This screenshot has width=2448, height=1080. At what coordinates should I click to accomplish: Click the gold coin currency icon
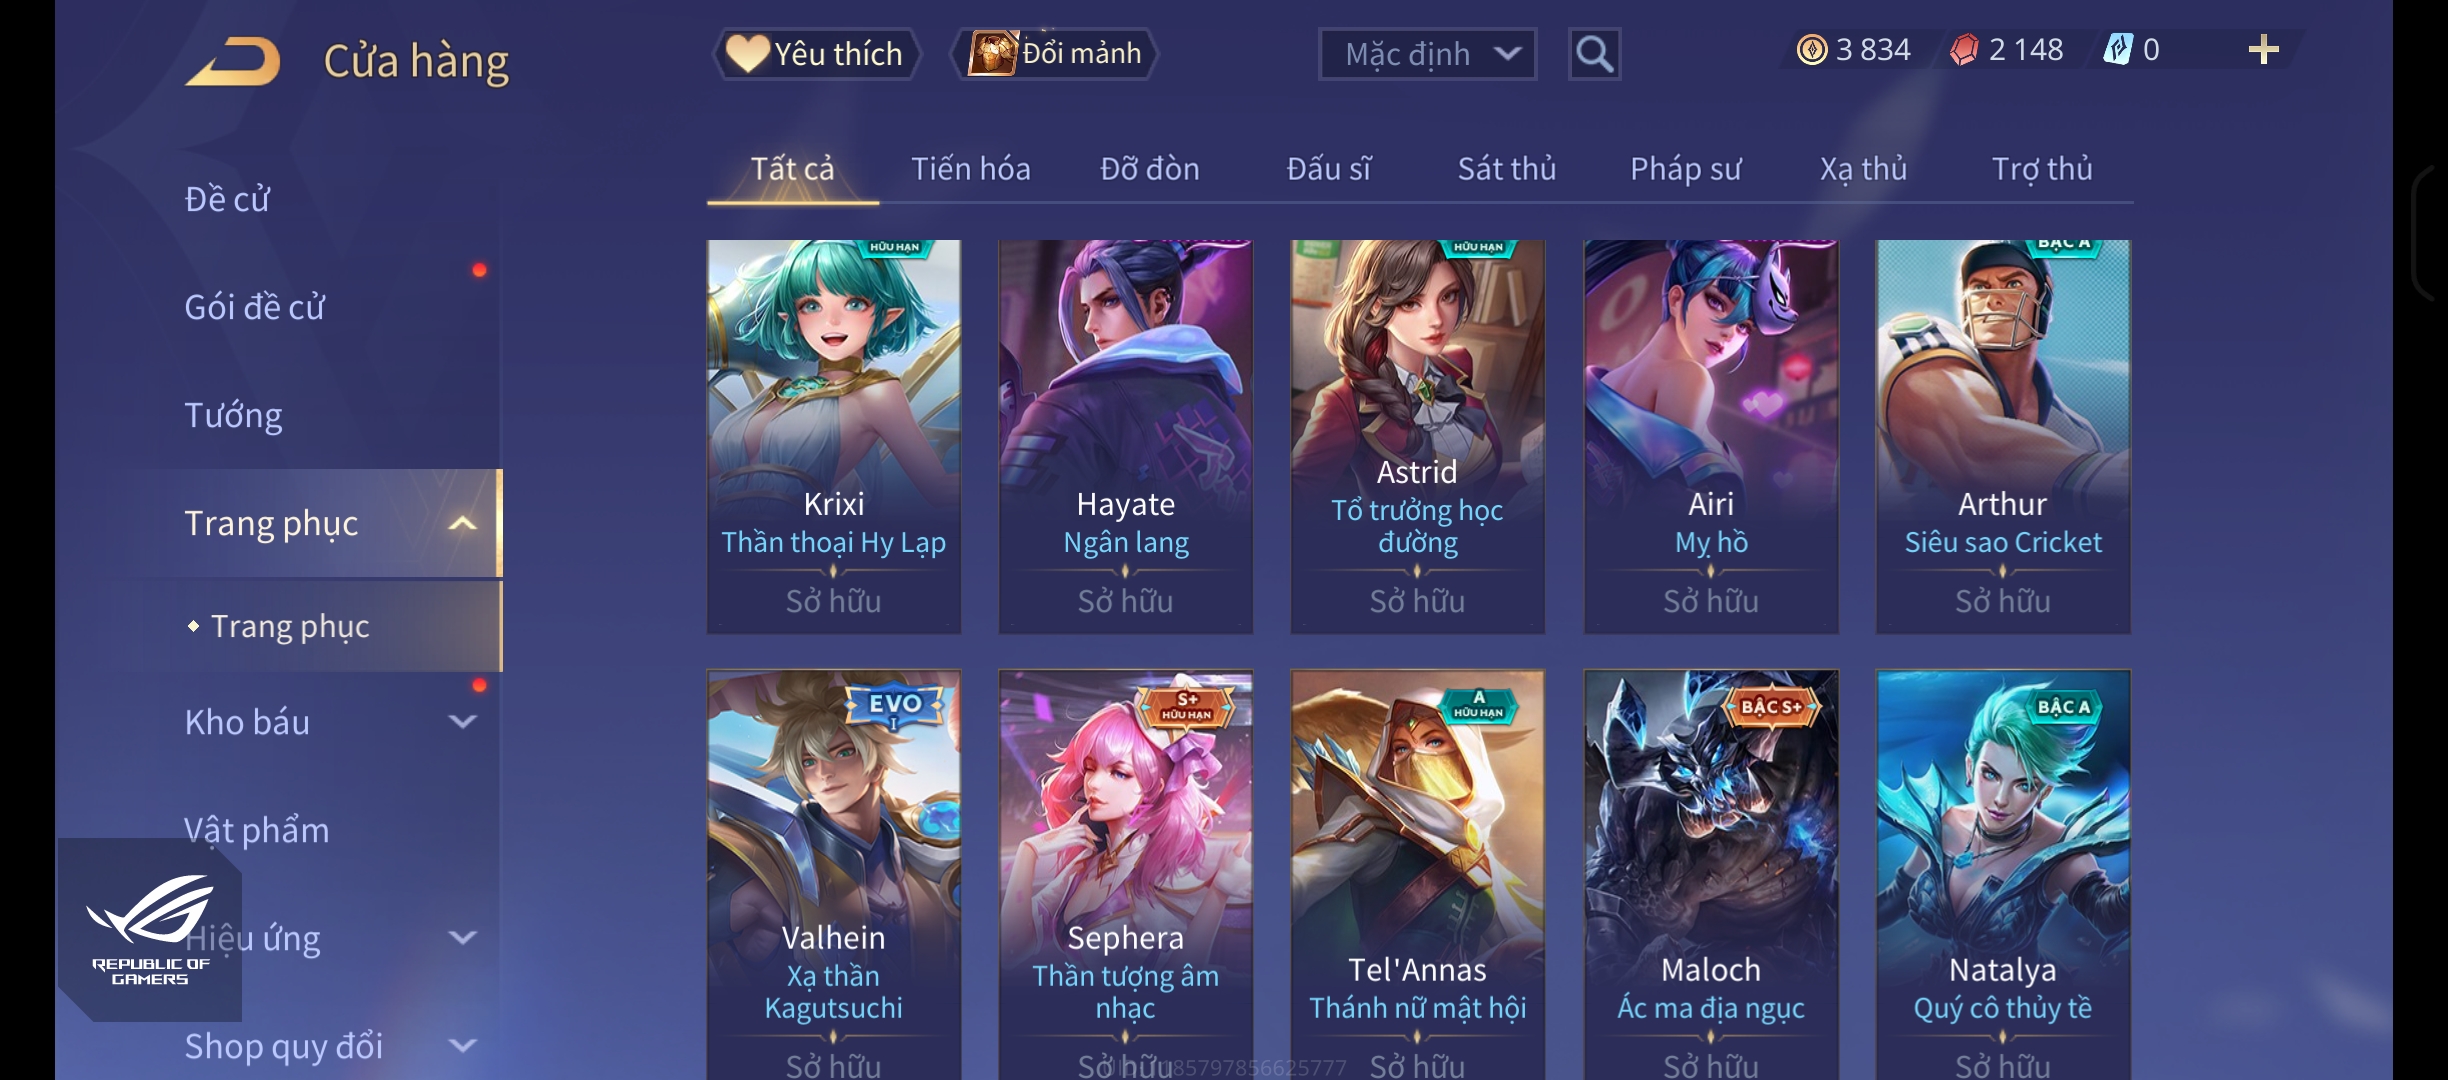1811,50
